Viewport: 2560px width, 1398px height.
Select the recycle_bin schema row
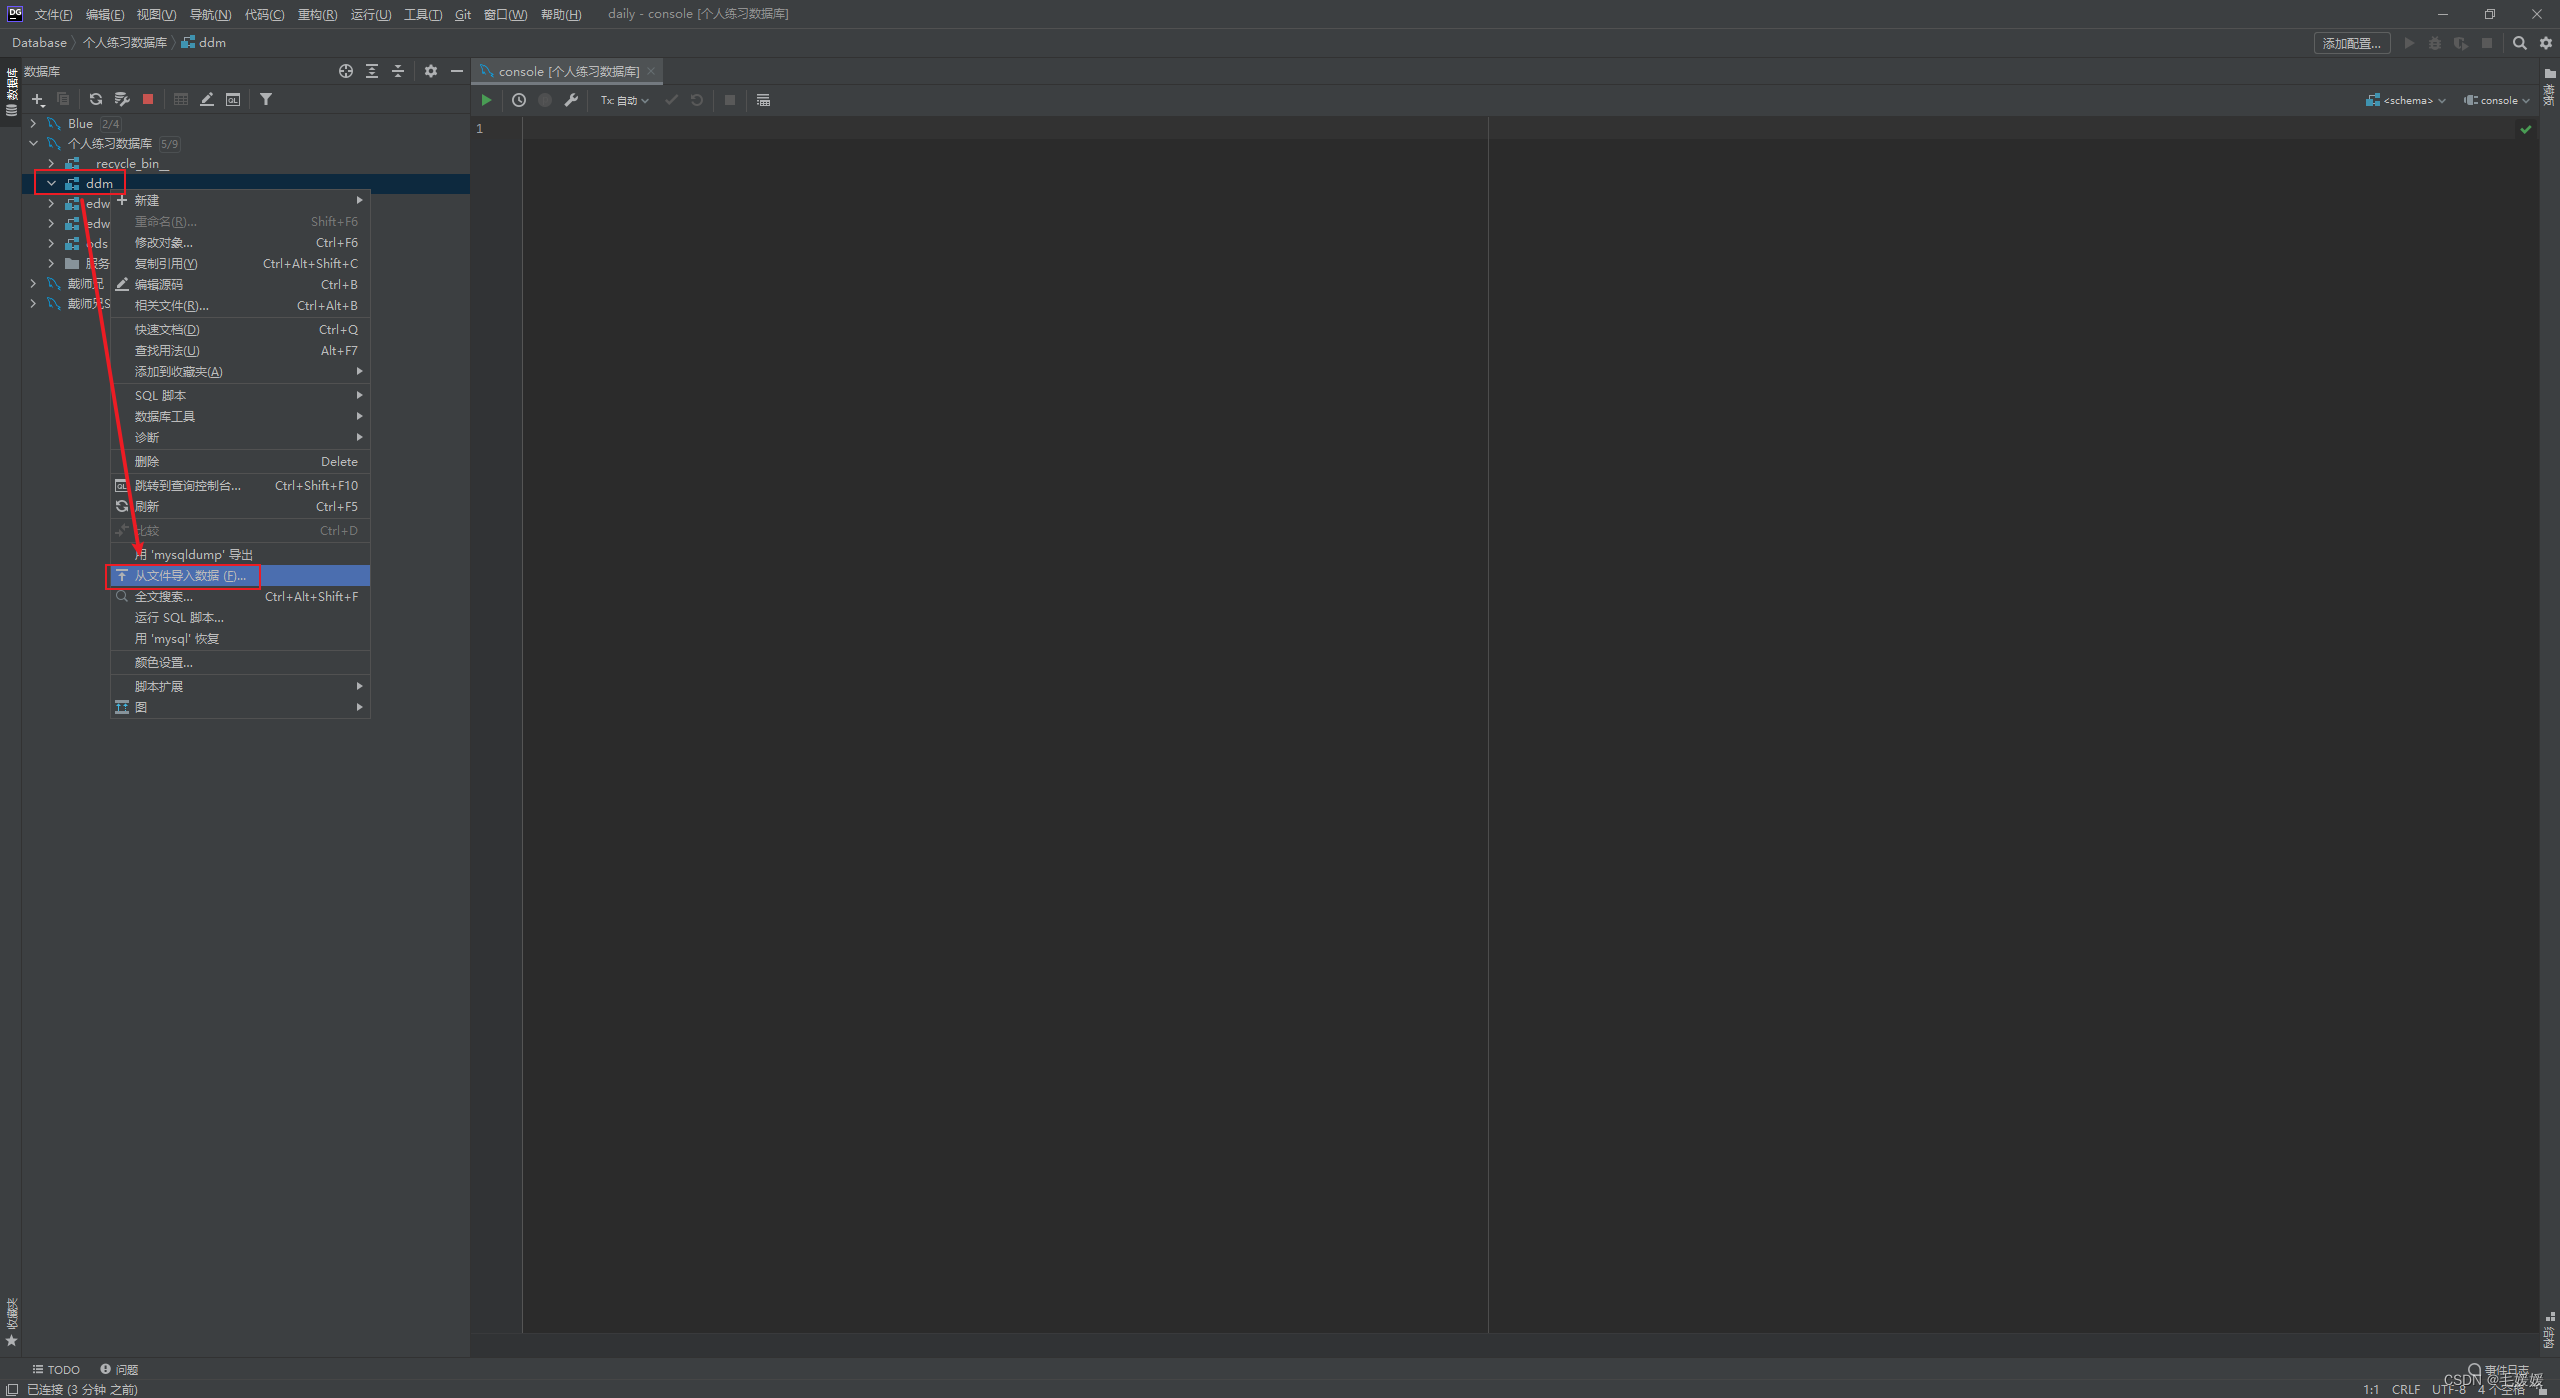pos(245,163)
